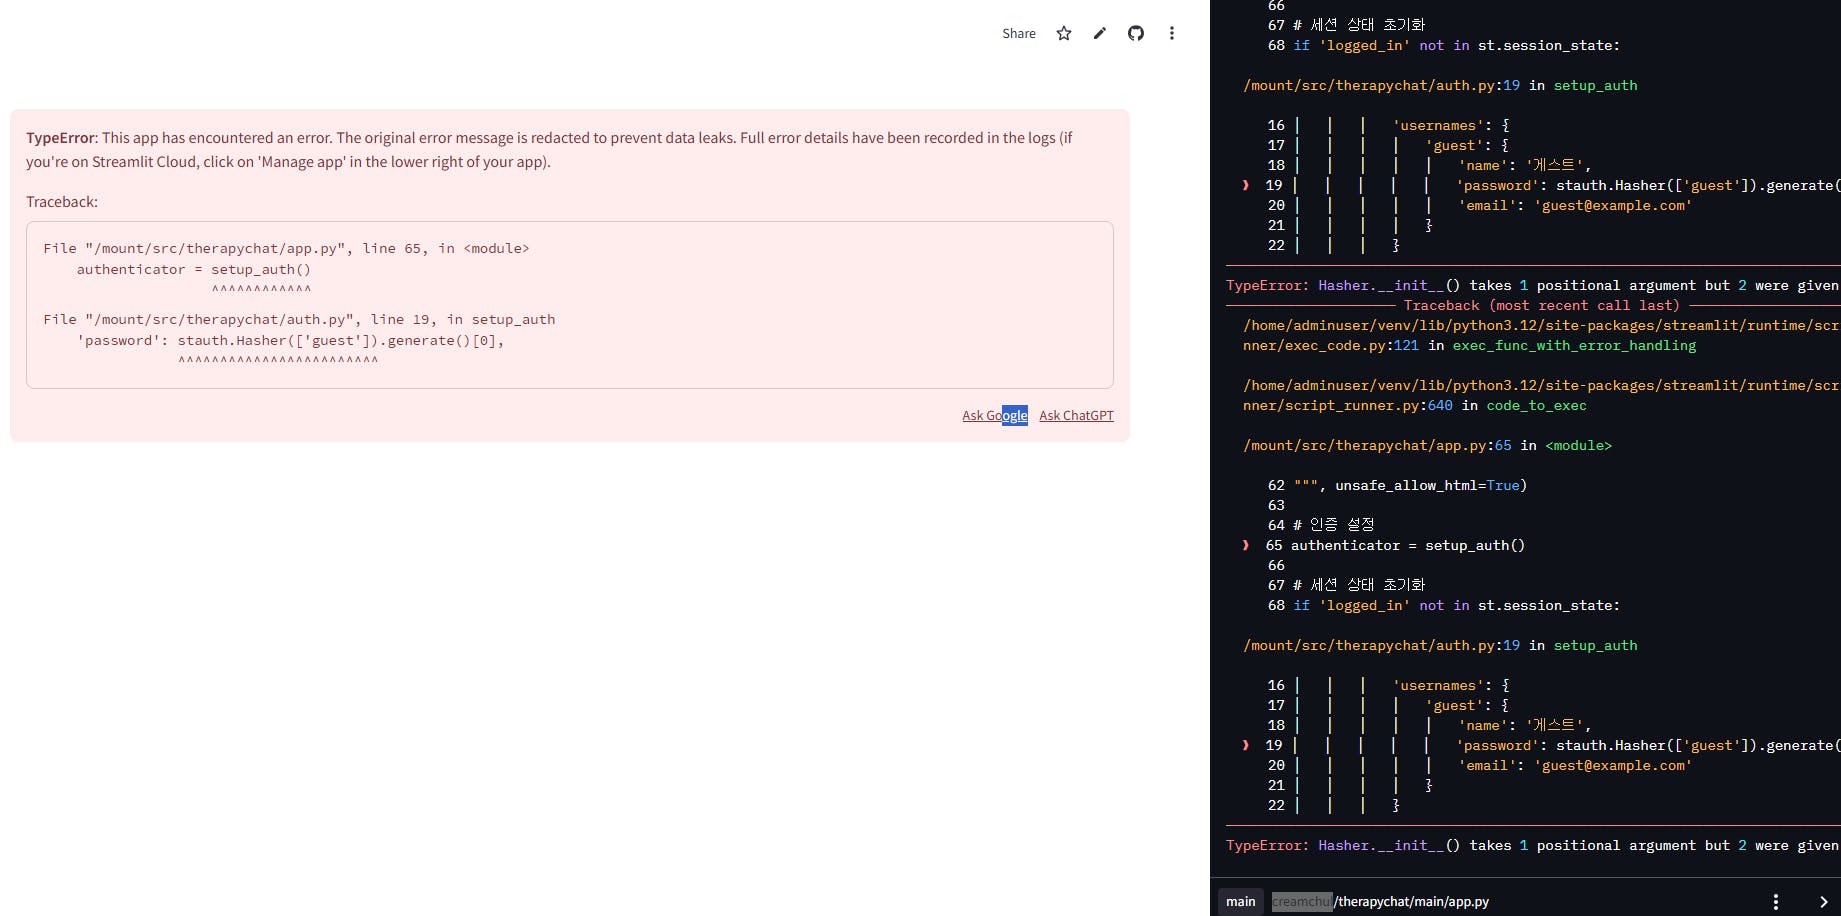
Task: Click traceback line mentioning app.py line 65
Action: 286,248
